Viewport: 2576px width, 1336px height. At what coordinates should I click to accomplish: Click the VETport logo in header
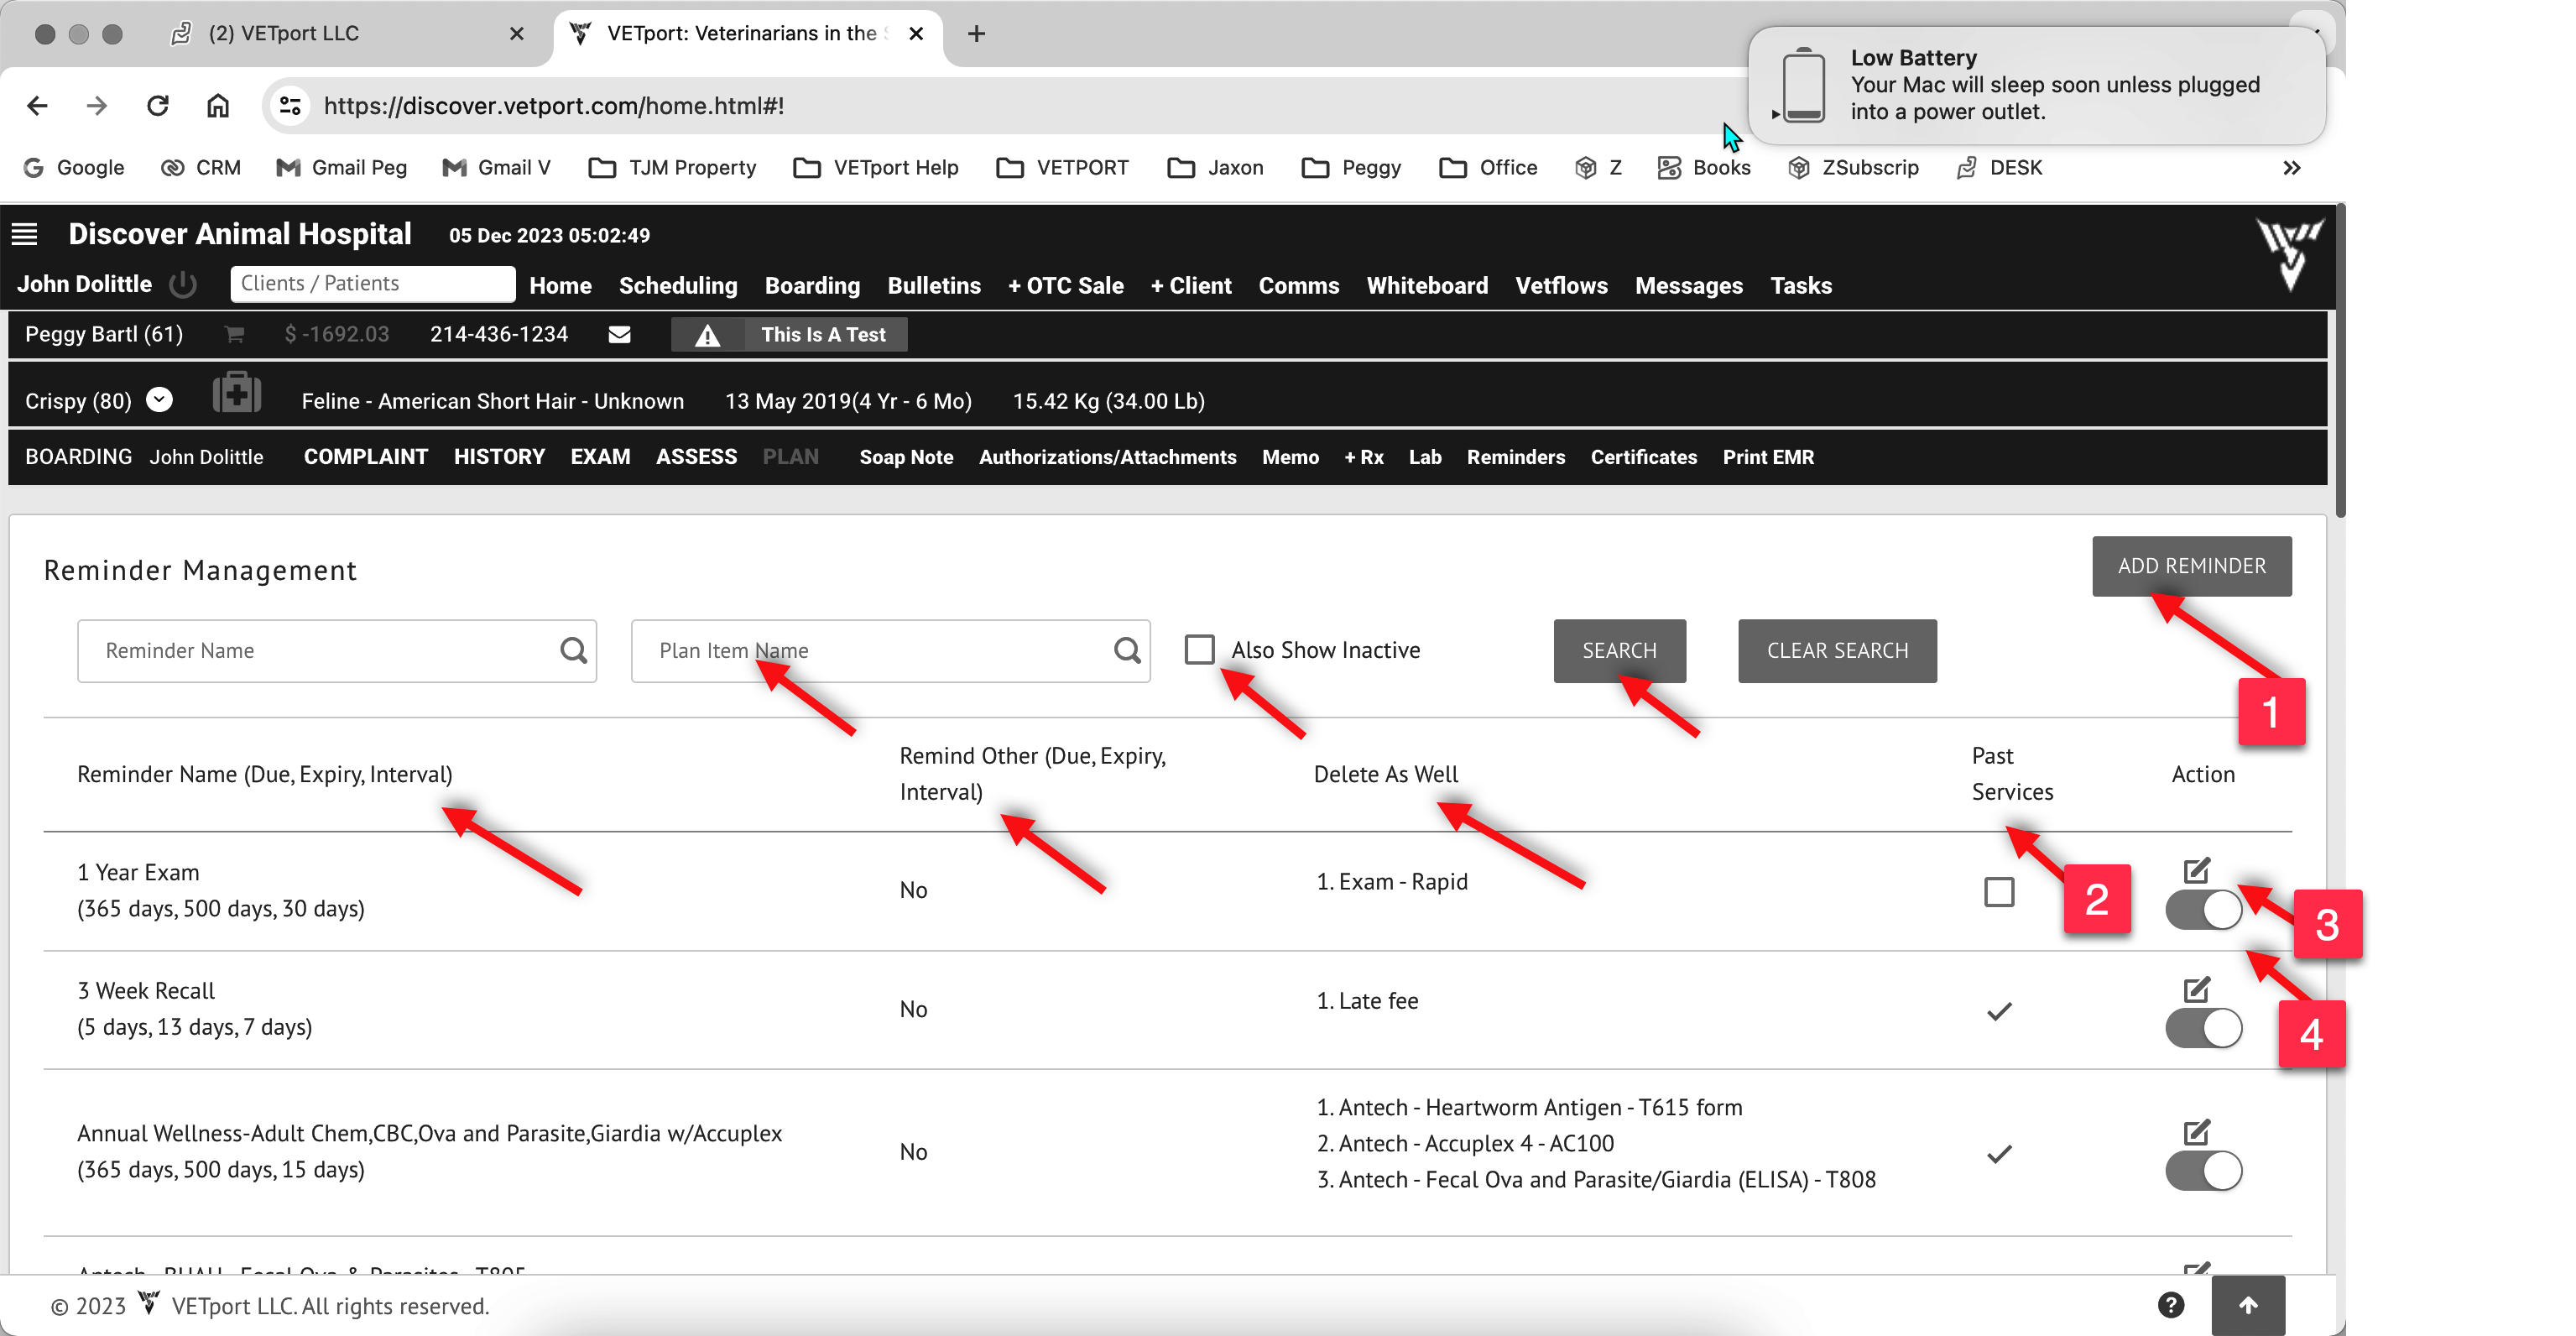(2289, 254)
